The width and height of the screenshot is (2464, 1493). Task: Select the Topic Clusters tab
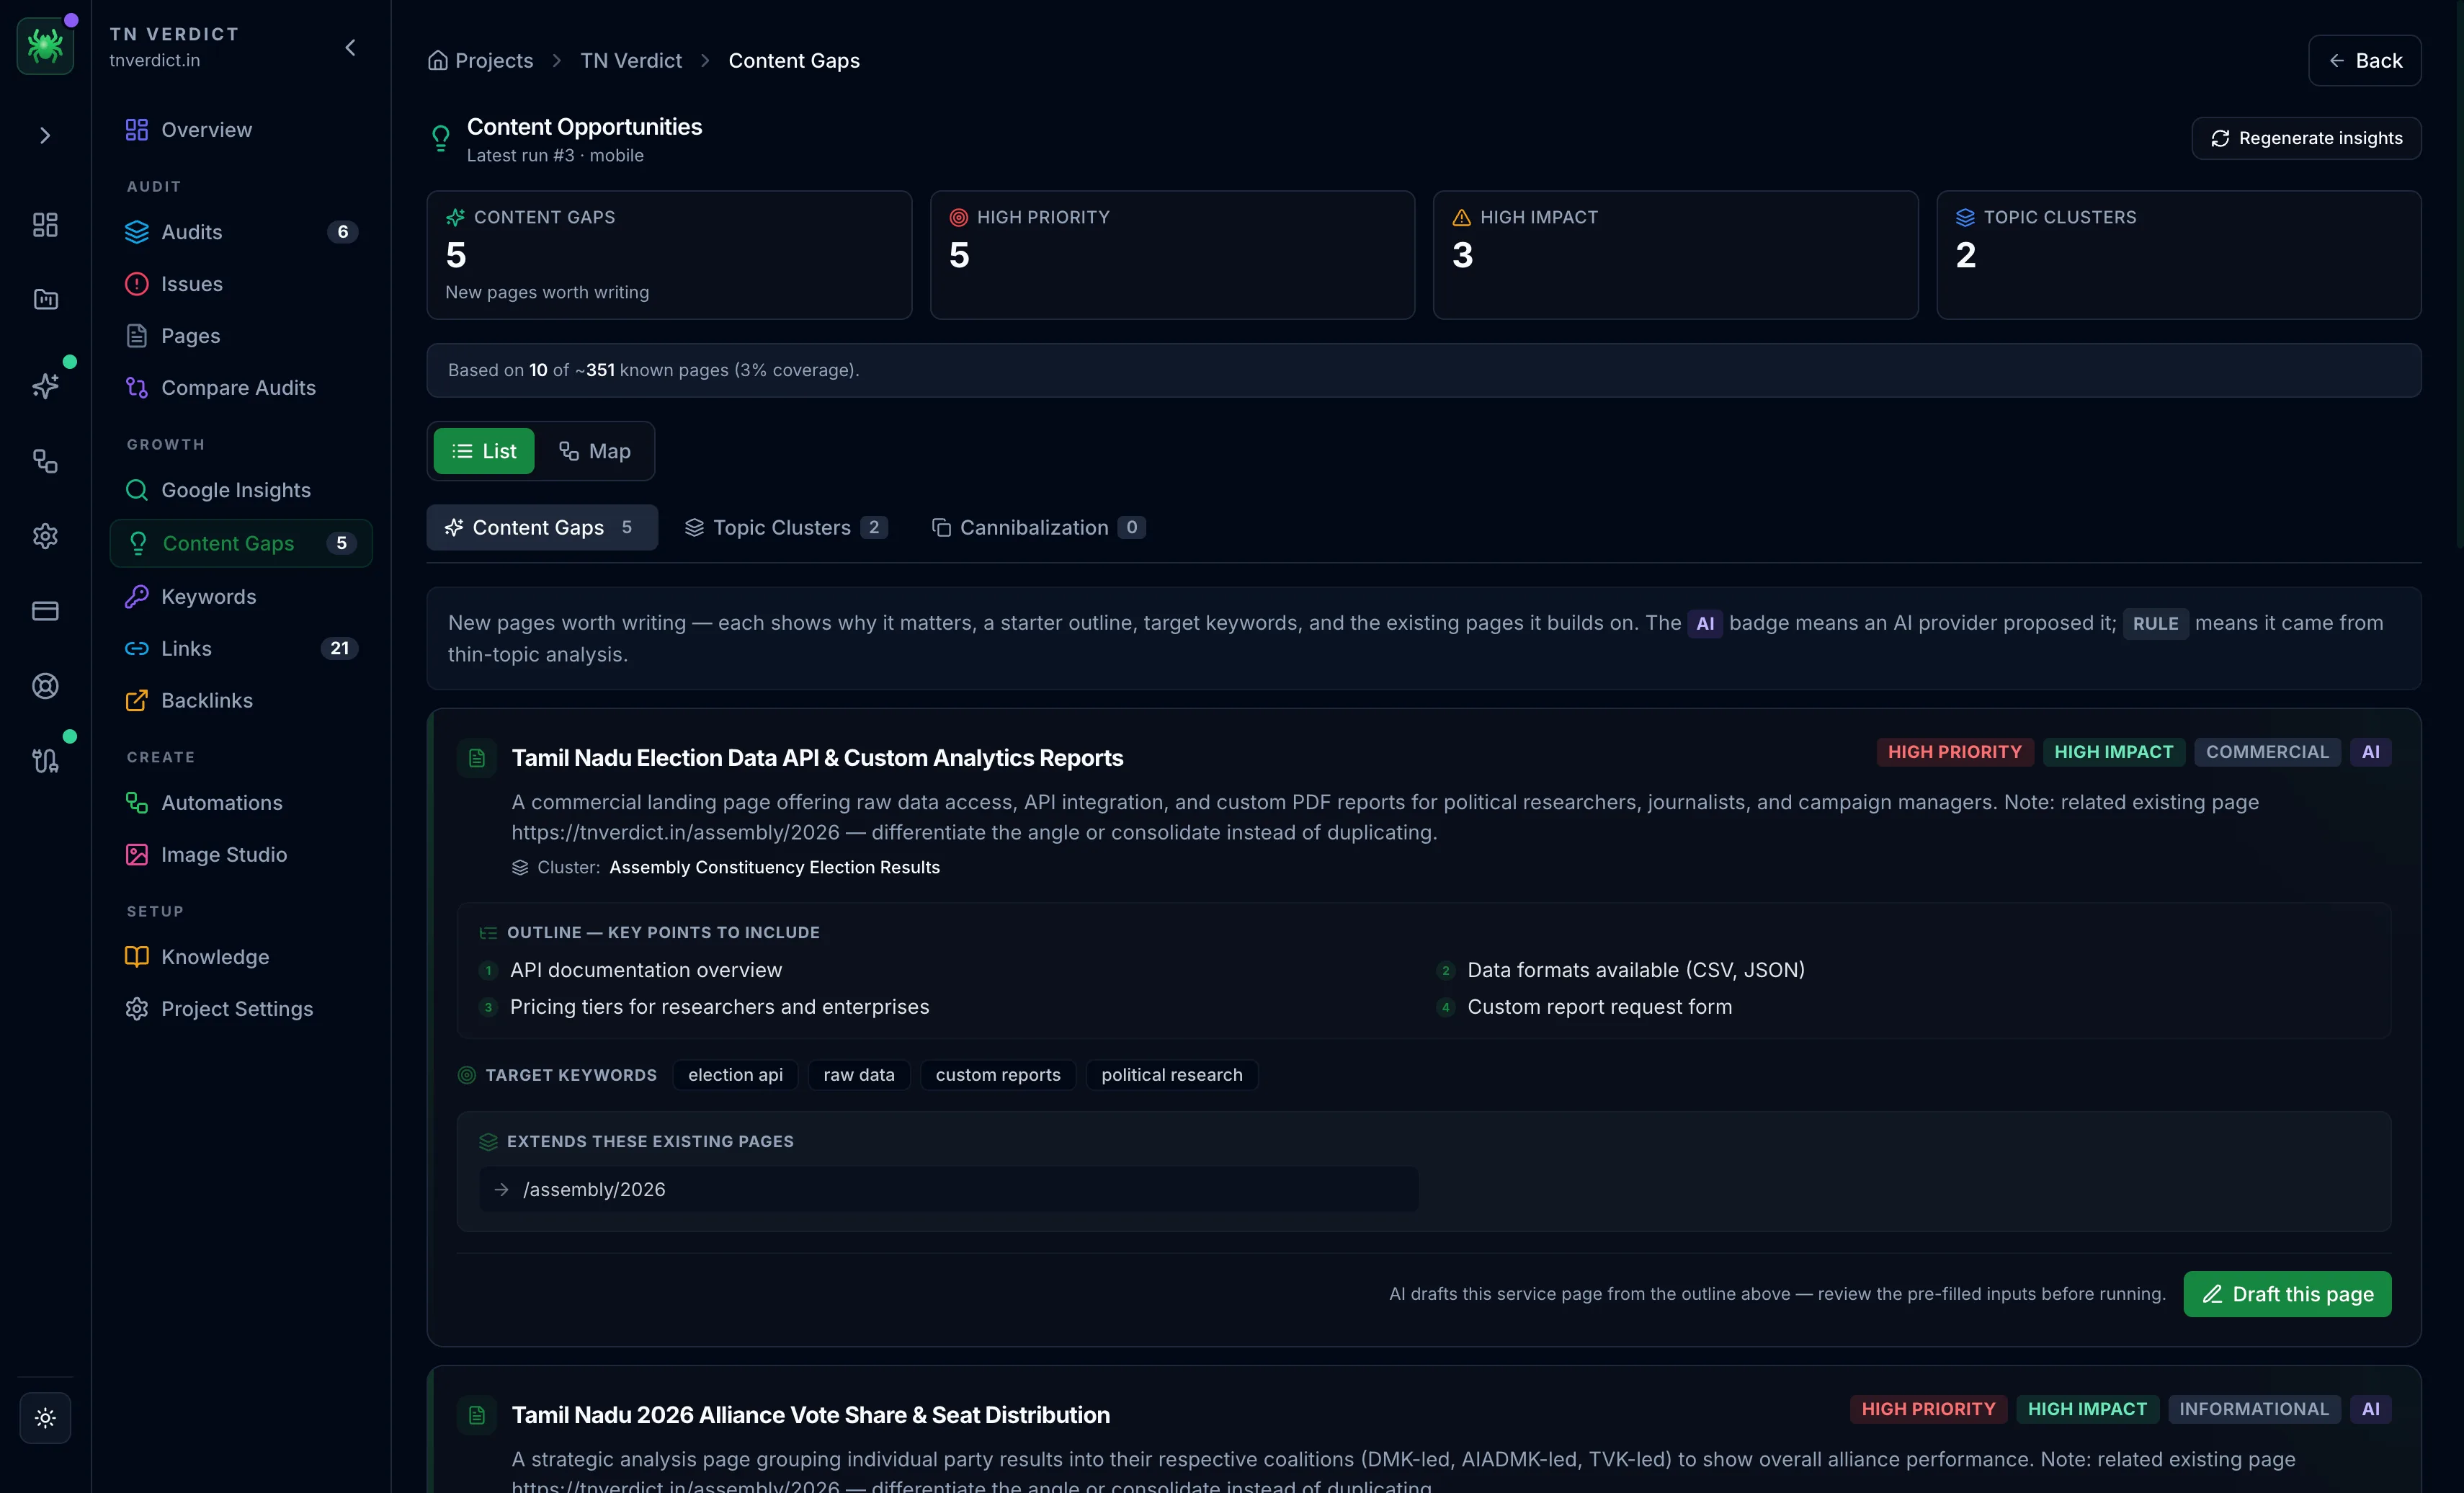786,527
